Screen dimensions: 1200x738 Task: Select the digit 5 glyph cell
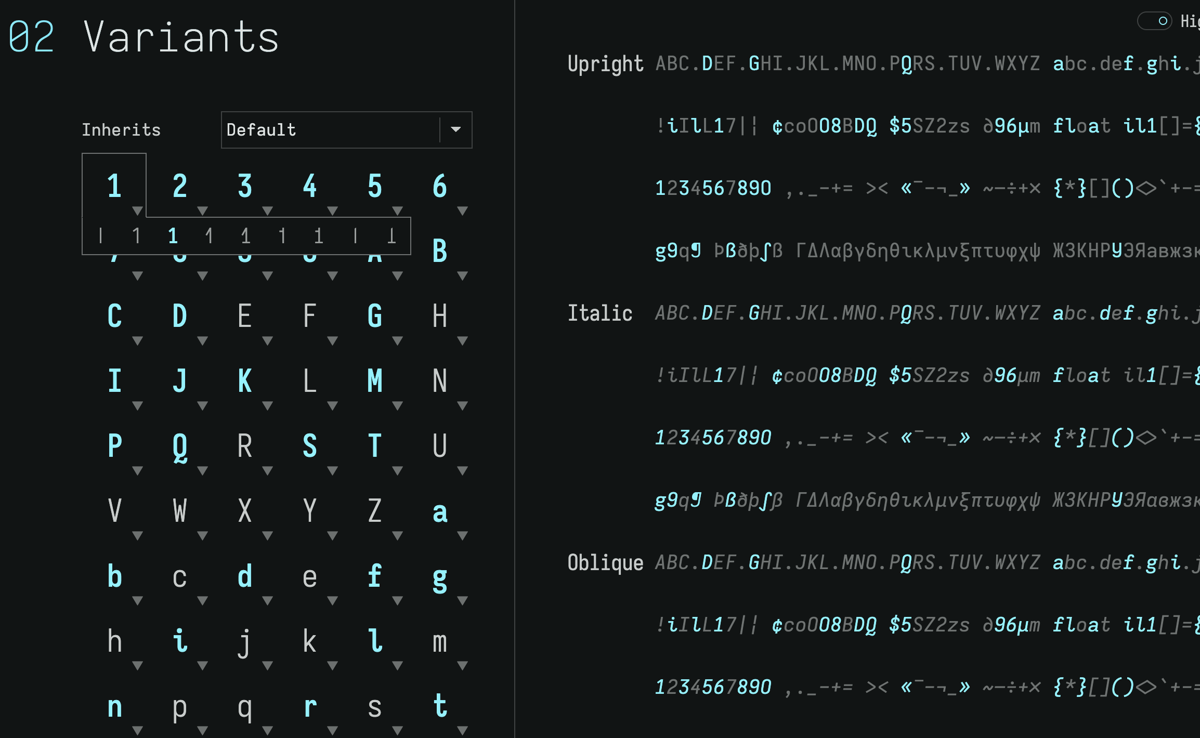374,187
